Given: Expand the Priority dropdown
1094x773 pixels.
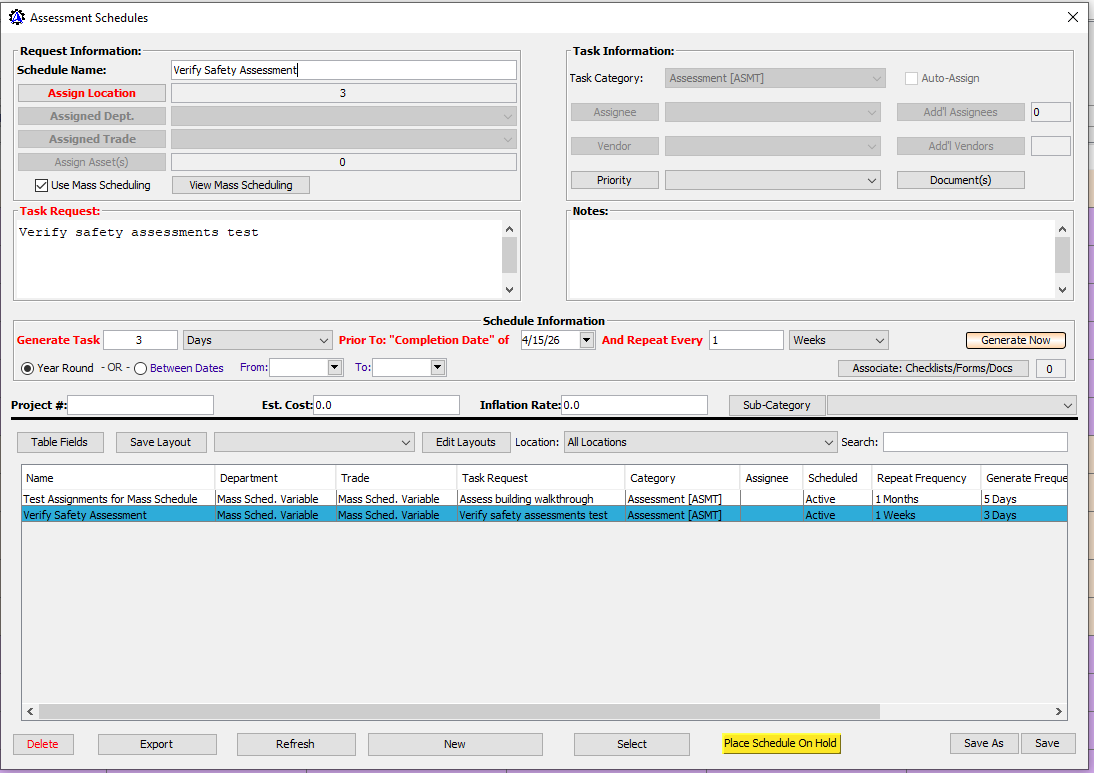Looking at the screenshot, I should (x=873, y=181).
